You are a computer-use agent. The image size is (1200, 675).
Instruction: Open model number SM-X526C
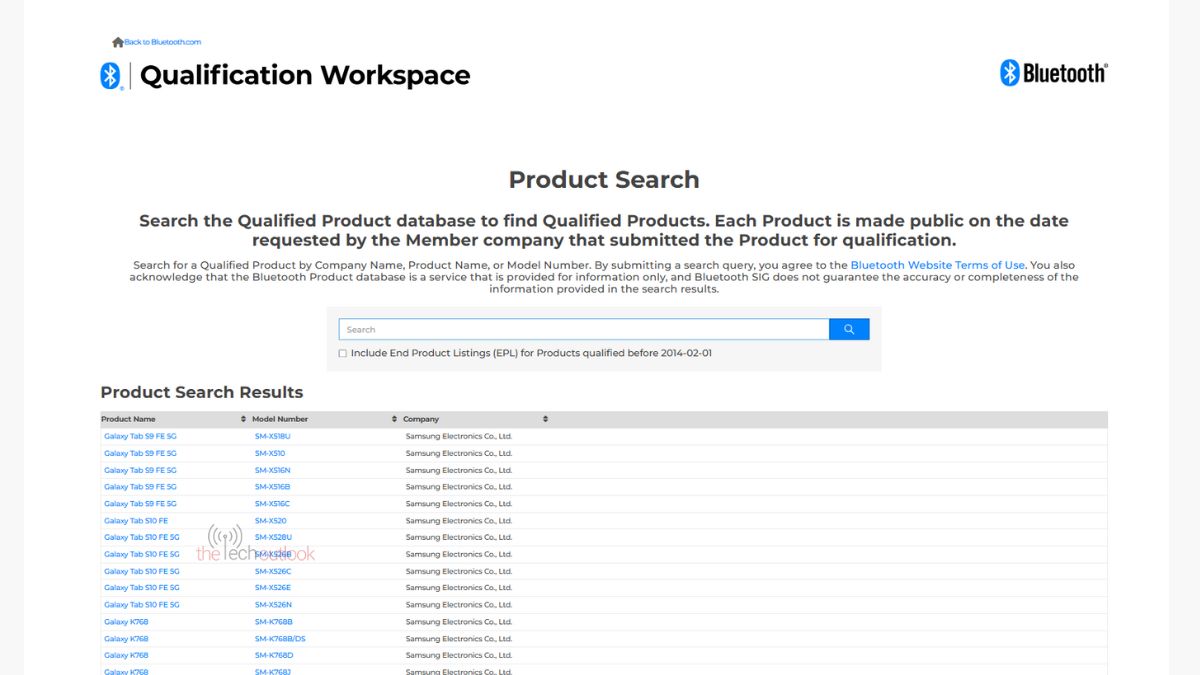(x=273, y=571)
